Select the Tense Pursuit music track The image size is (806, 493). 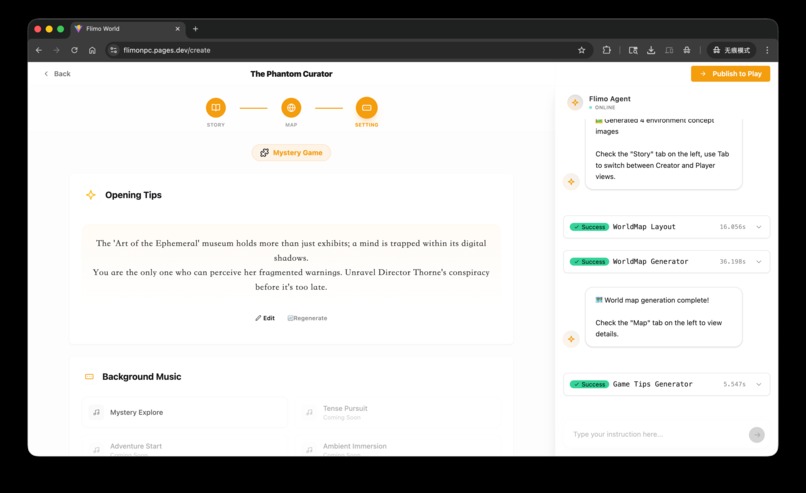397,412
